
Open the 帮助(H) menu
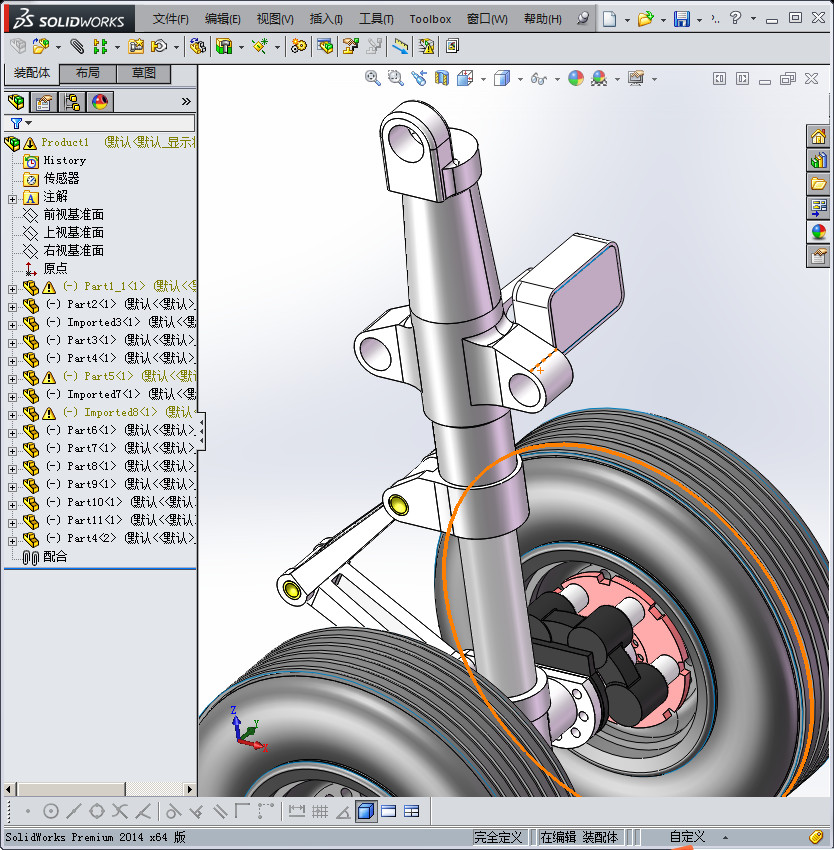point(543,19)
